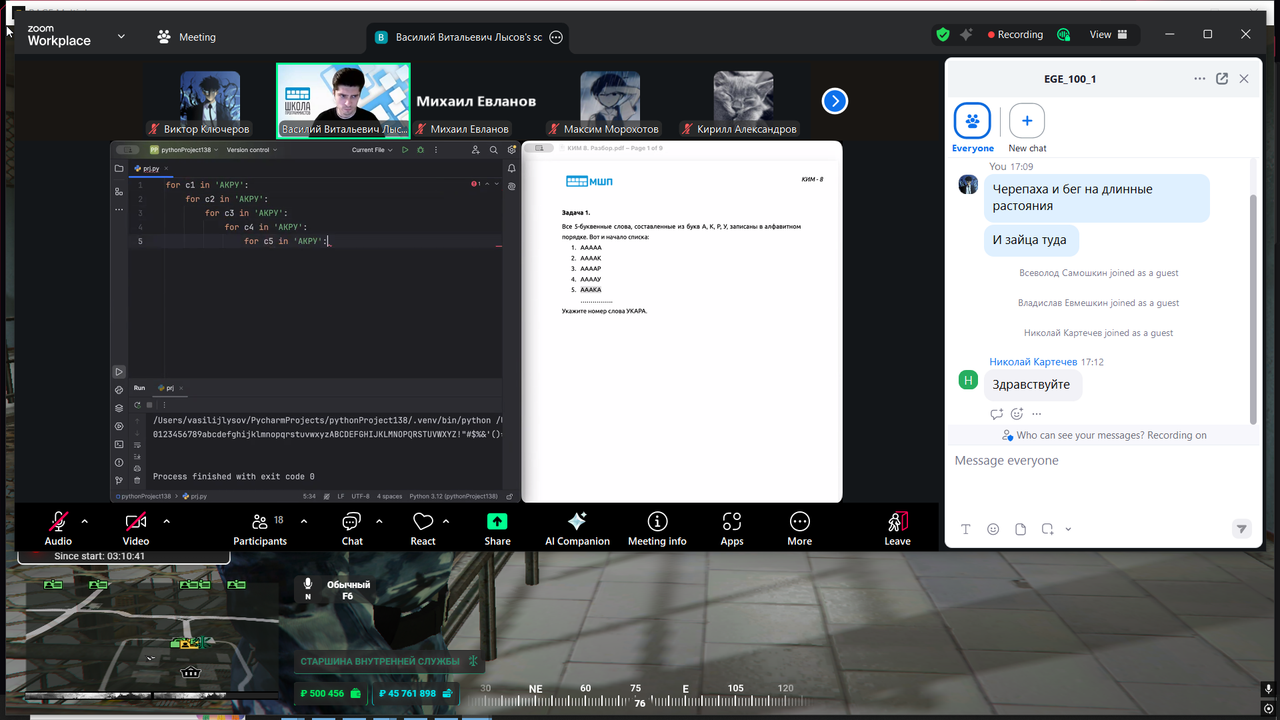Click the 'Здравствуйте' message bubble
Viewport: 1280px width, 720px height.
(x=1031, y=385)
